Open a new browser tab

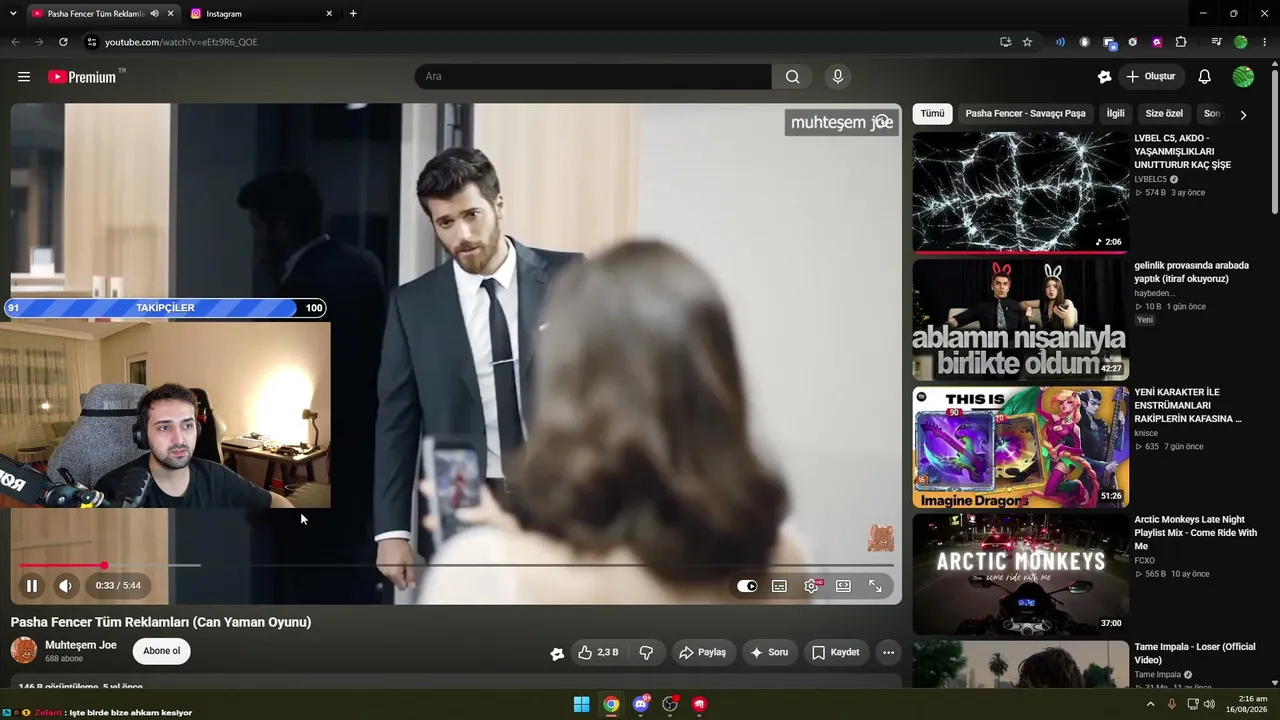click(353, 14)
